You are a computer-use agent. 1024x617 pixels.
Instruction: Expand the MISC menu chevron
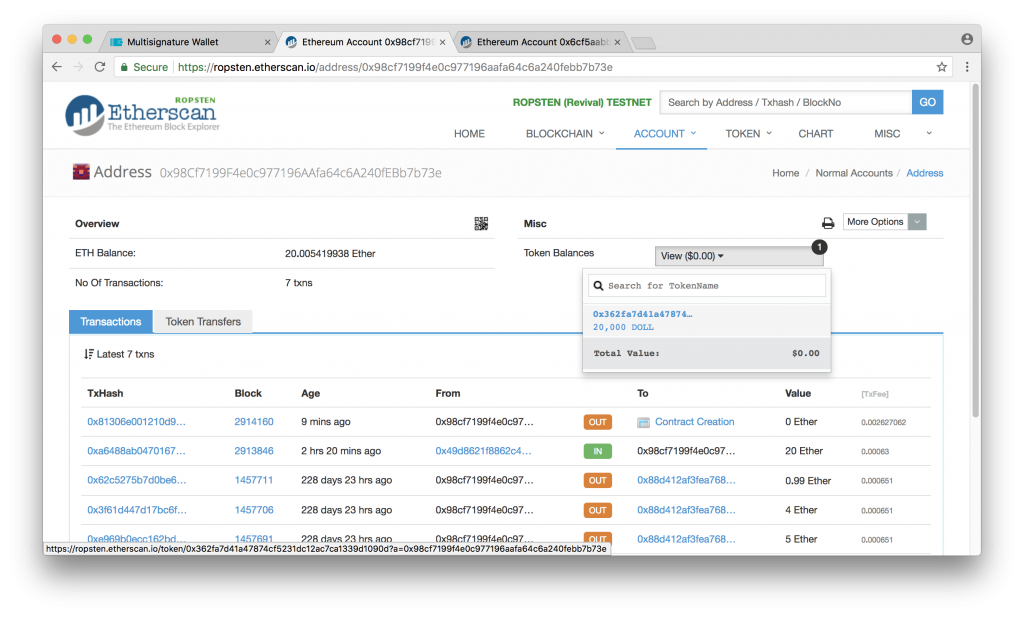(x=929, y=133)
